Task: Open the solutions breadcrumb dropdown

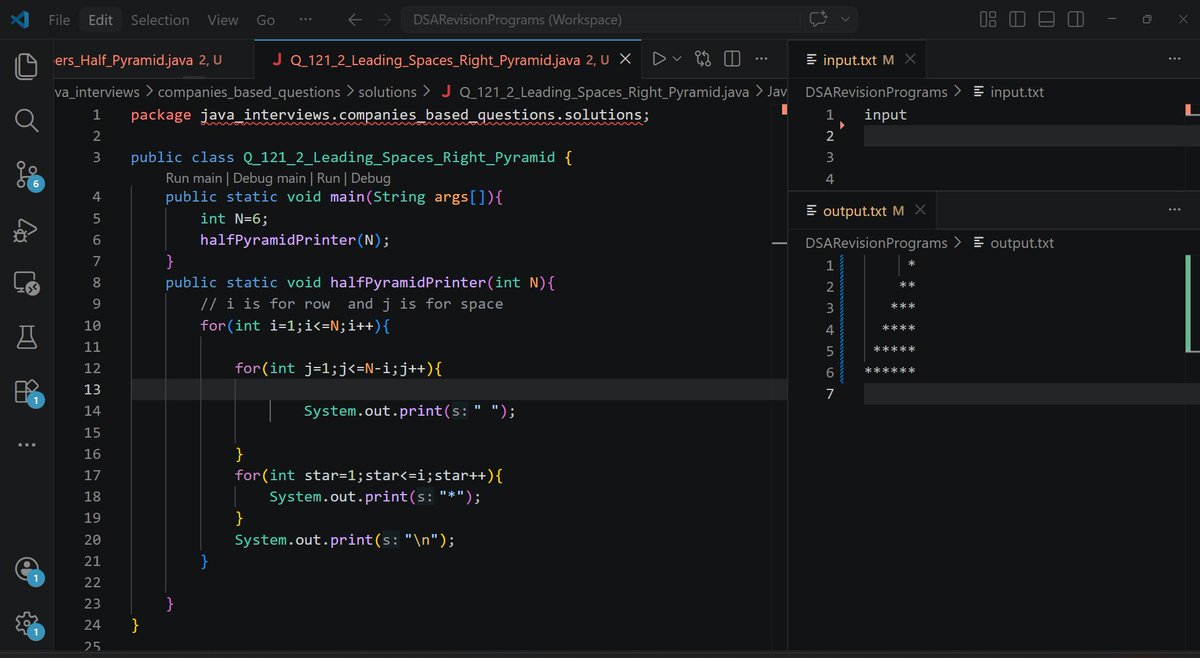Action: (x=387, y=92)
